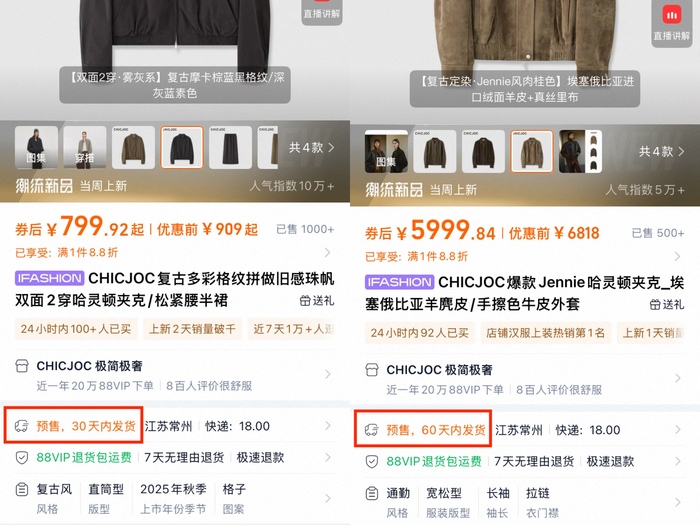
Task: Open the left shipping details chevron at 快递: 18.00
Action: (x=328, y=426)
